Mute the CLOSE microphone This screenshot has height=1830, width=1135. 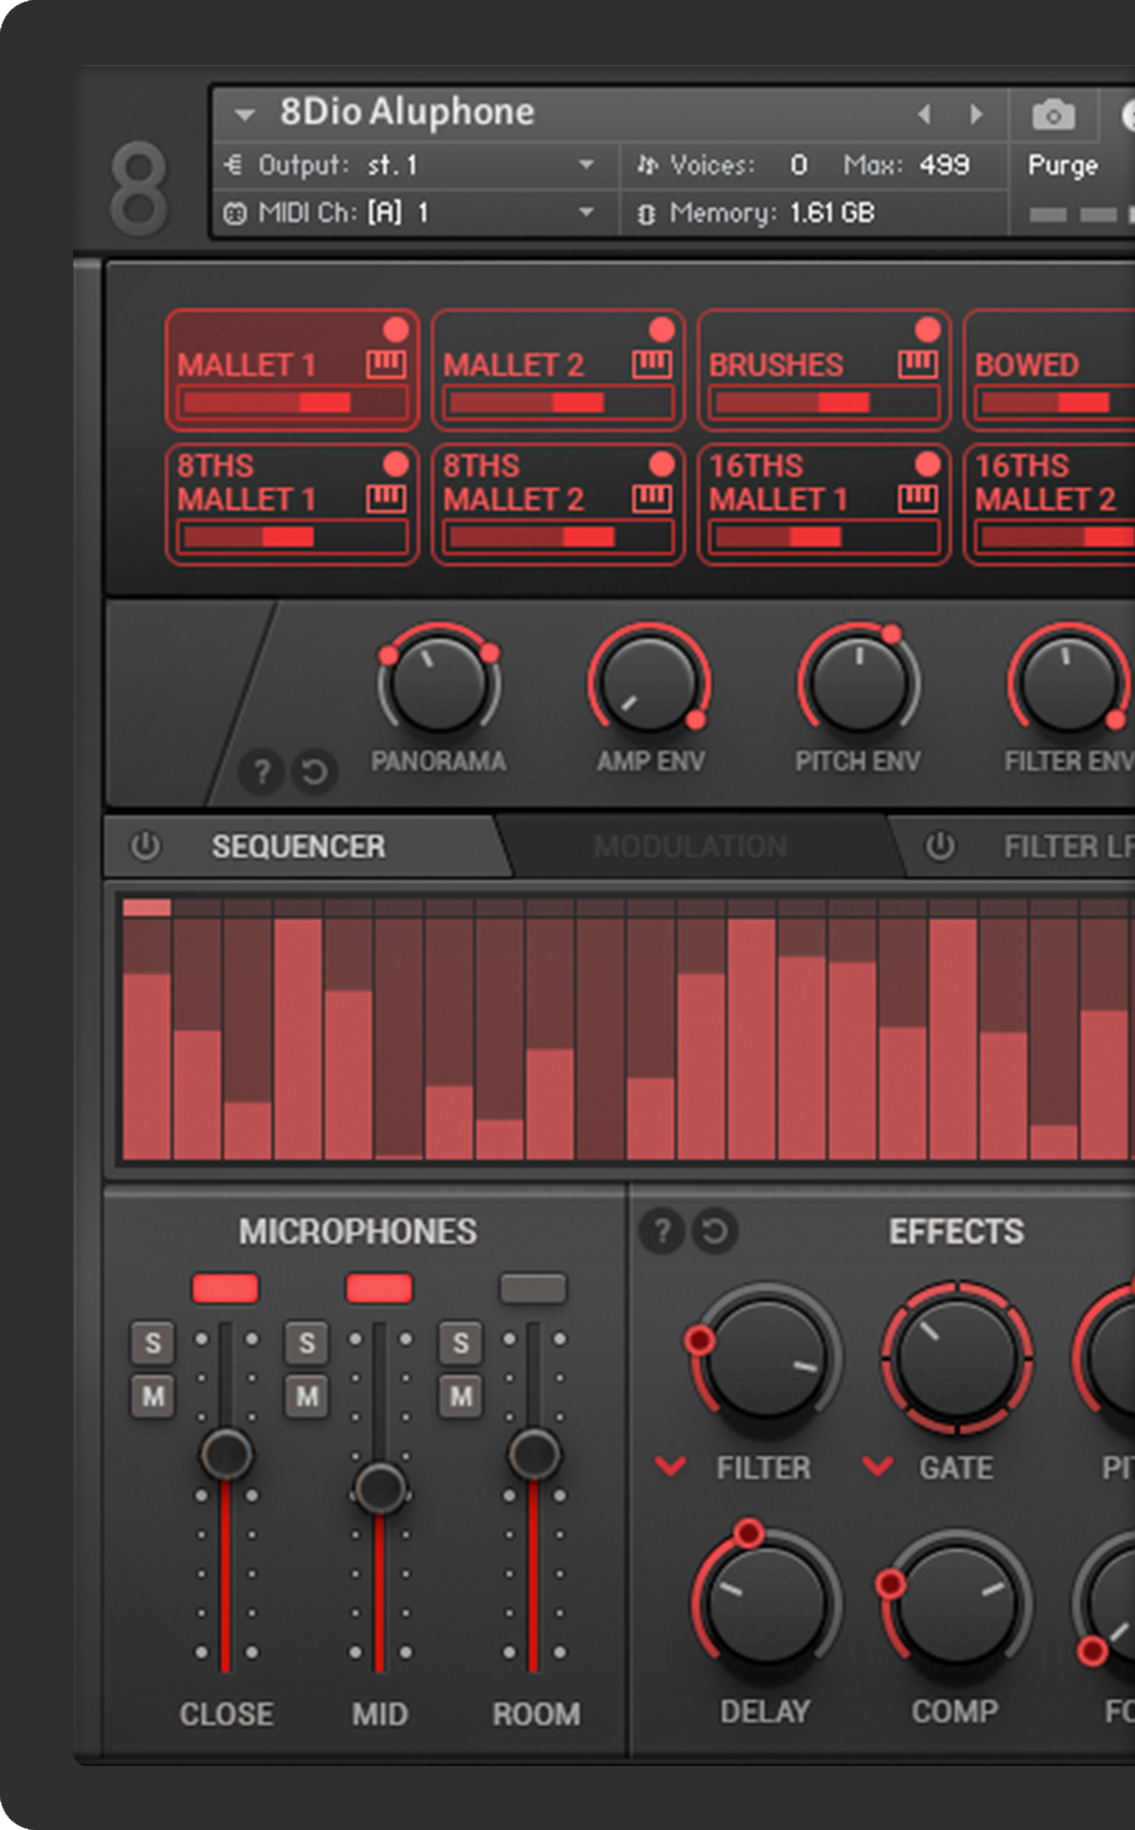pos(153,1396)
